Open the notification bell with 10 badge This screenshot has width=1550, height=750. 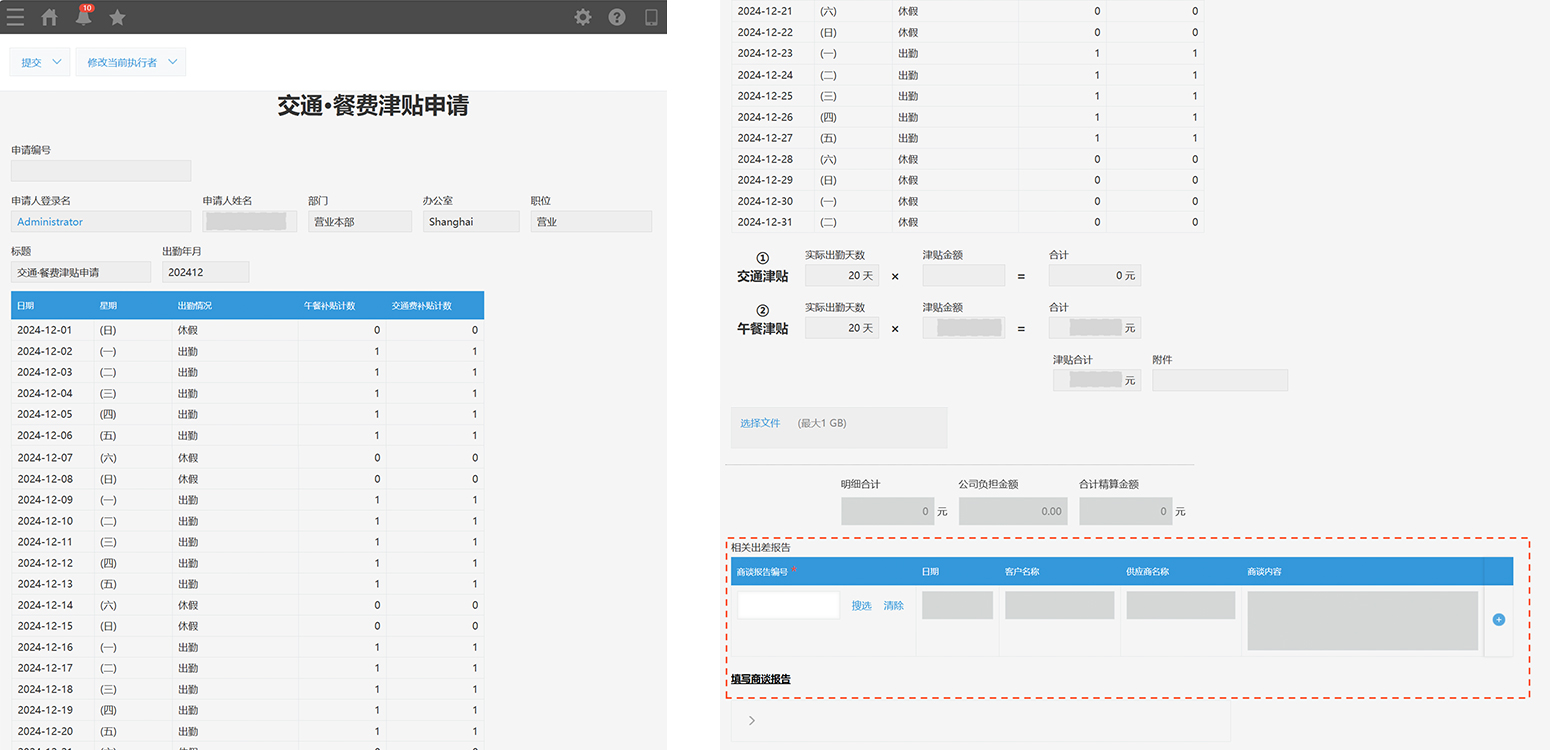pos(84,17)
